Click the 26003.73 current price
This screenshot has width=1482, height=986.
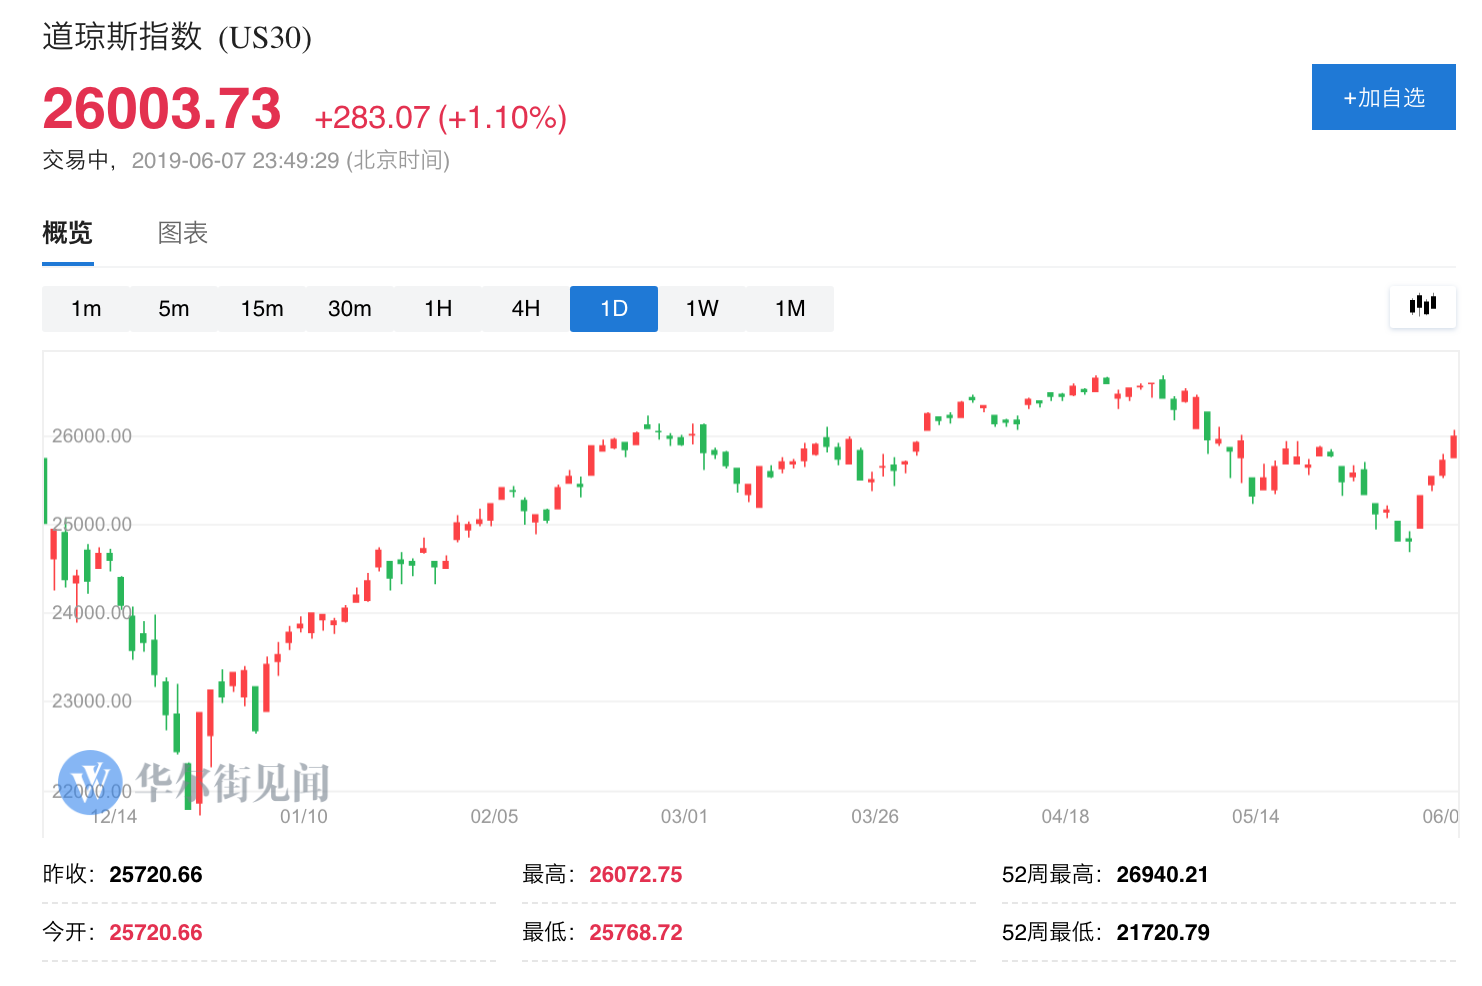[x=162, y=109]
